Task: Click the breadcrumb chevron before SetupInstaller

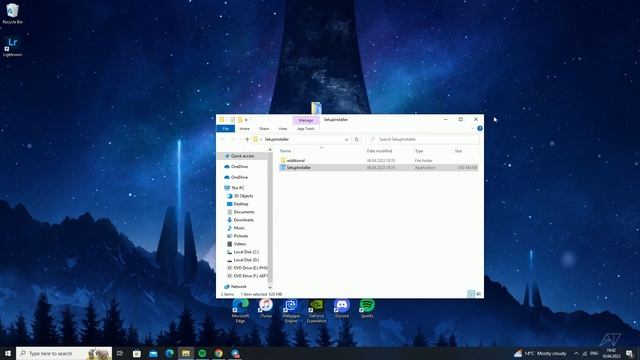Action: pyautogui.click(x=261, y=140)
